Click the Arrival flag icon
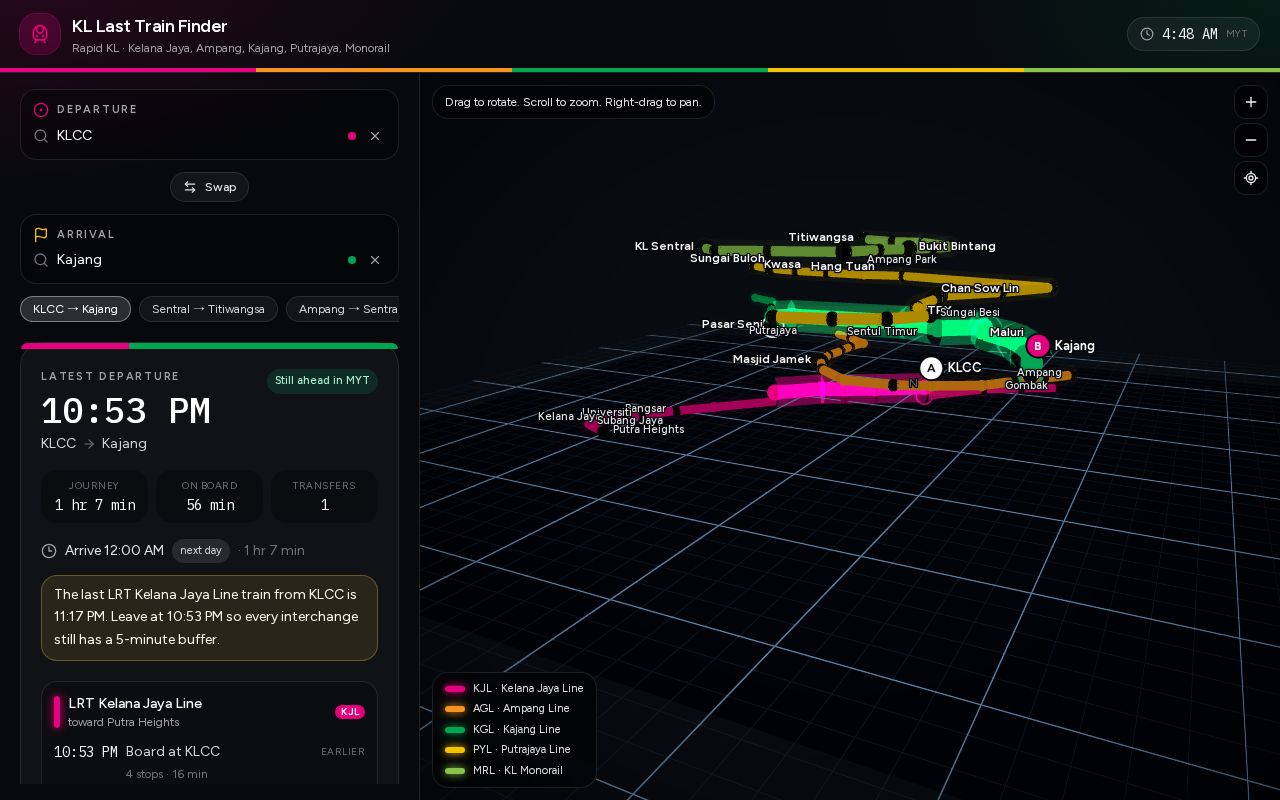Screen dimensions: 1280x800 [41, 234]
